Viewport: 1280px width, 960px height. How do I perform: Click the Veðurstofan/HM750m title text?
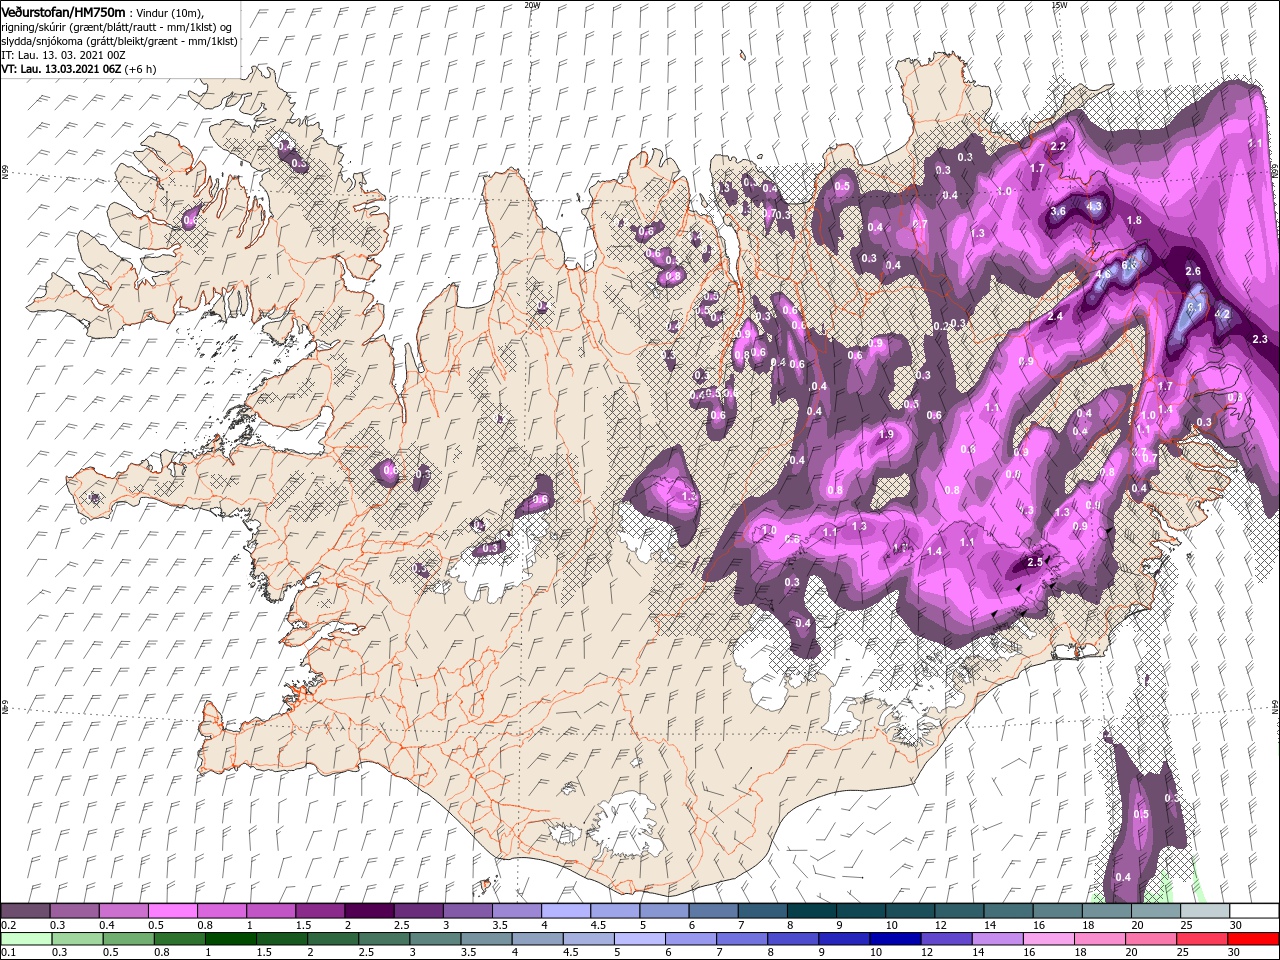pyautogui.click(x=63, y=11)
